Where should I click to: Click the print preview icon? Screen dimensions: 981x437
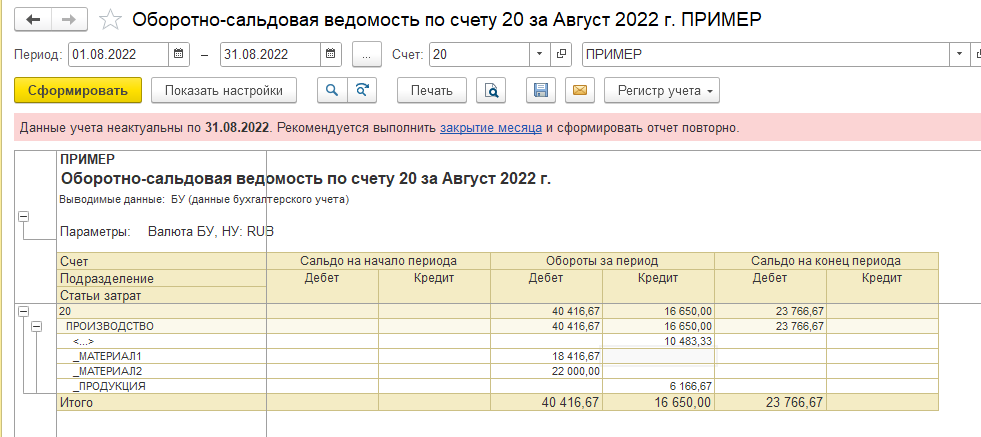click(x=491, y=91)
